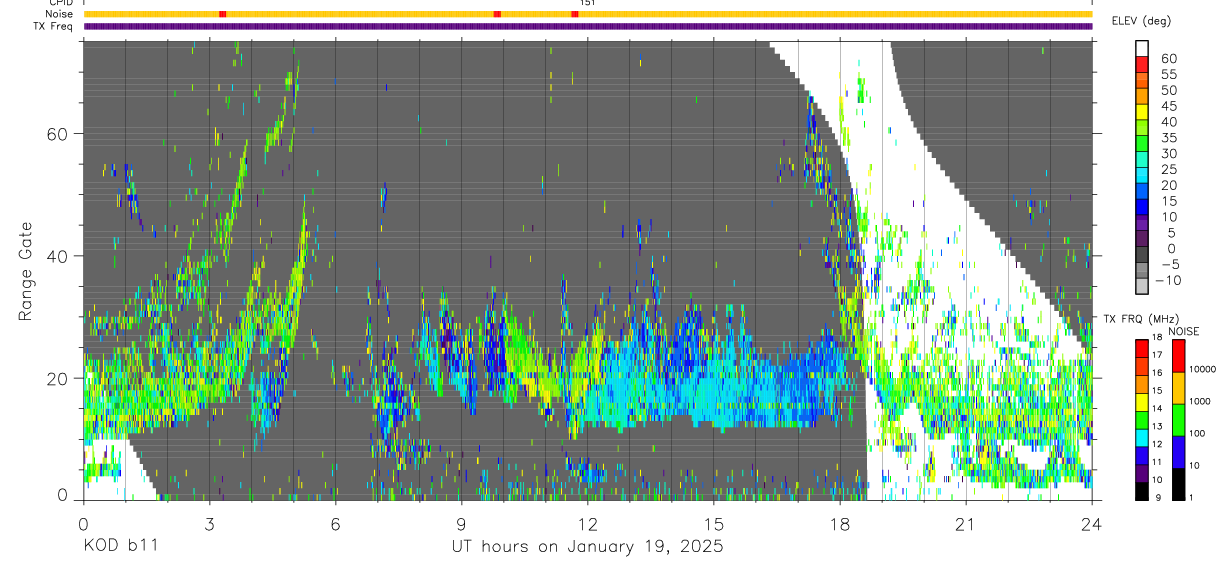Click the 'Noise' row label at top left

click(59, 14)
